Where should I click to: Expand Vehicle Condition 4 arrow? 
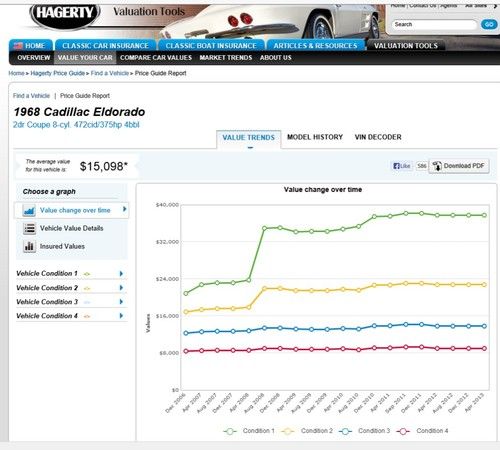coord(121,316)
